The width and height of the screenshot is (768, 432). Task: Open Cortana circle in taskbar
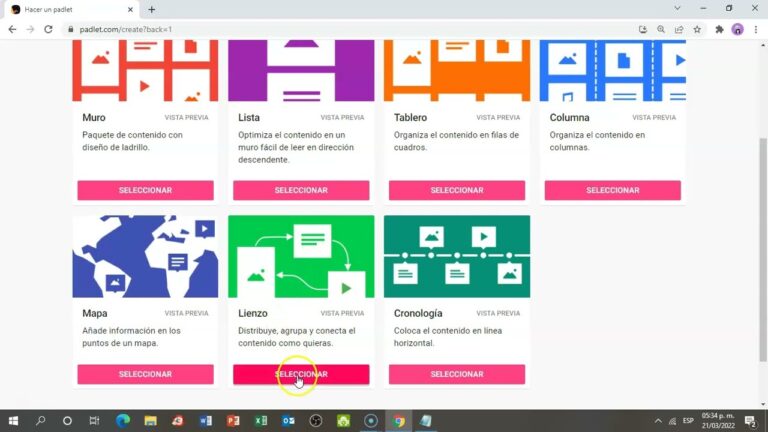point(67,421)
